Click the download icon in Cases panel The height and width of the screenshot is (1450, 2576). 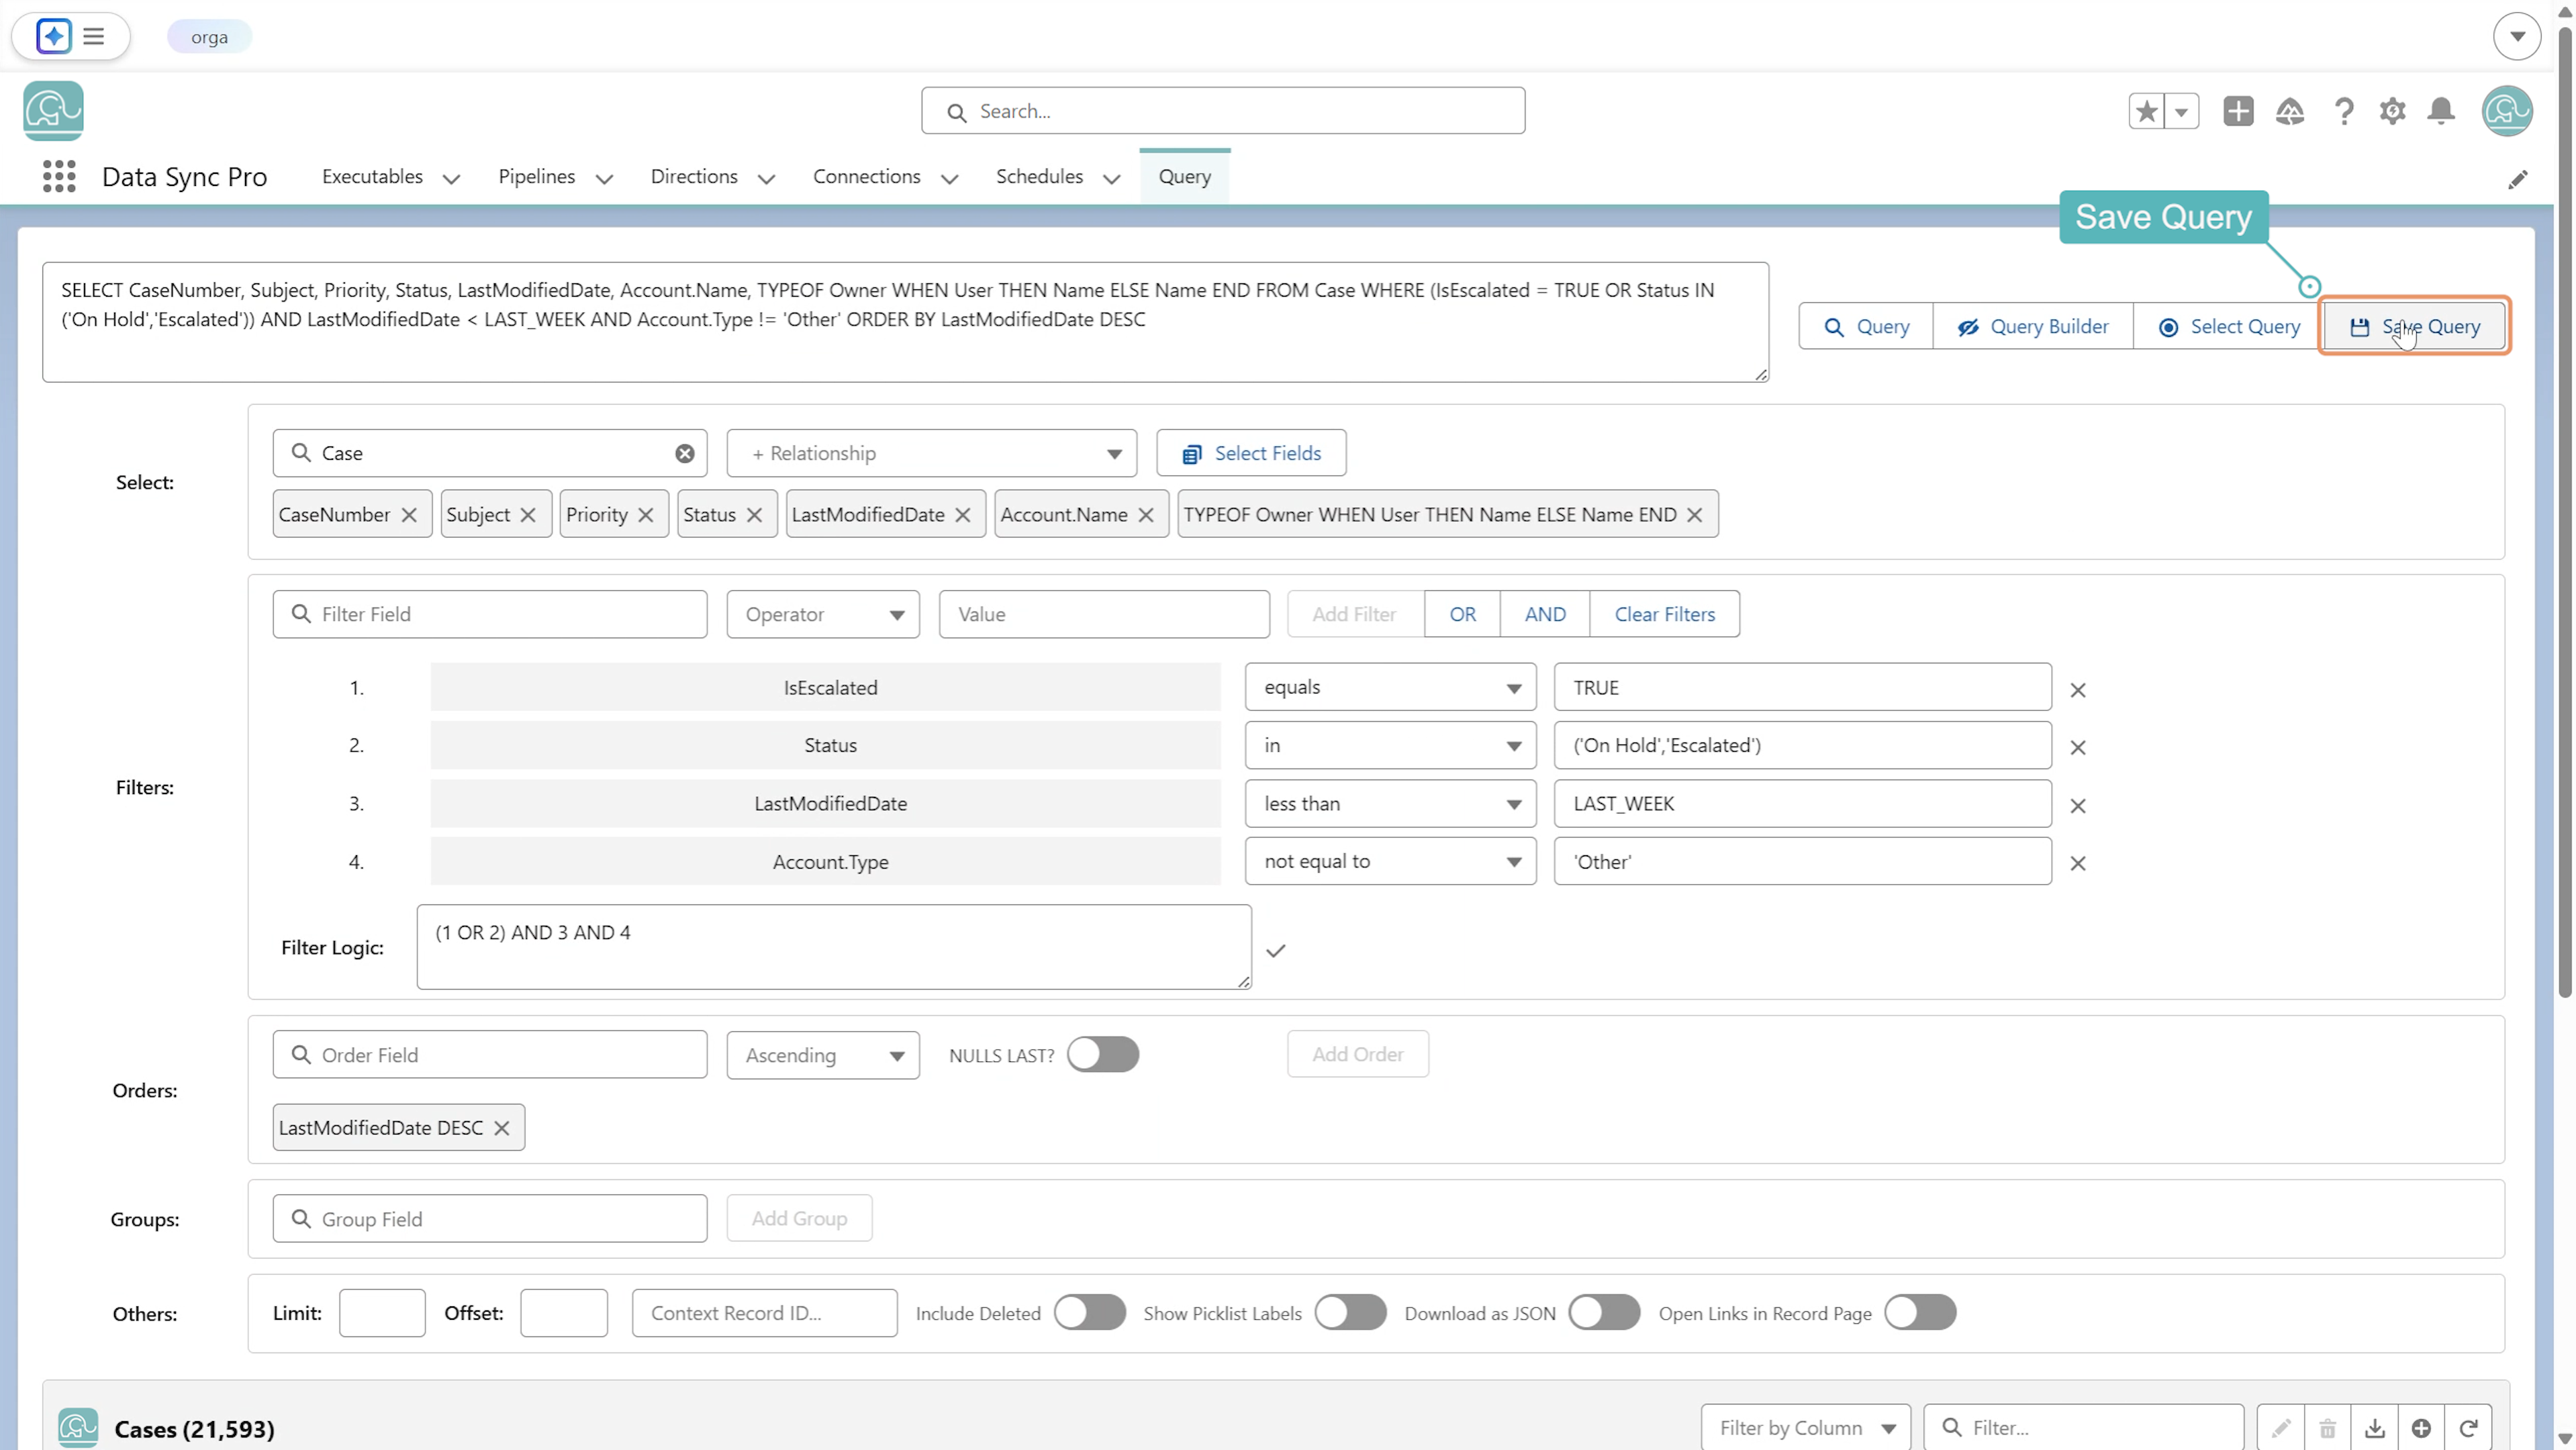pos(2374,1428)
